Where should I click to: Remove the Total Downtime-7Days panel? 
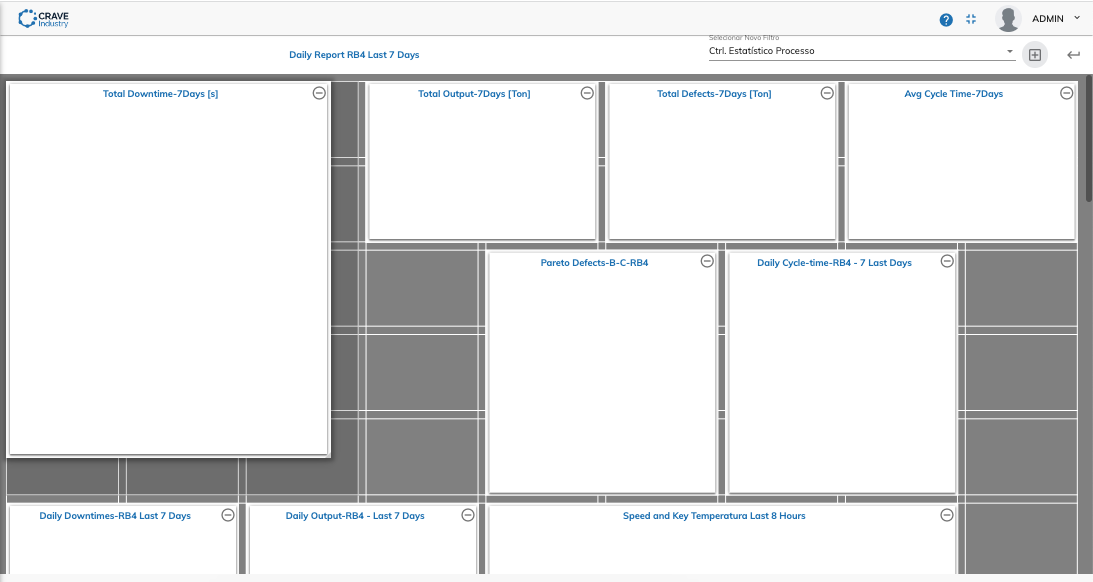(x=319, y=93)
